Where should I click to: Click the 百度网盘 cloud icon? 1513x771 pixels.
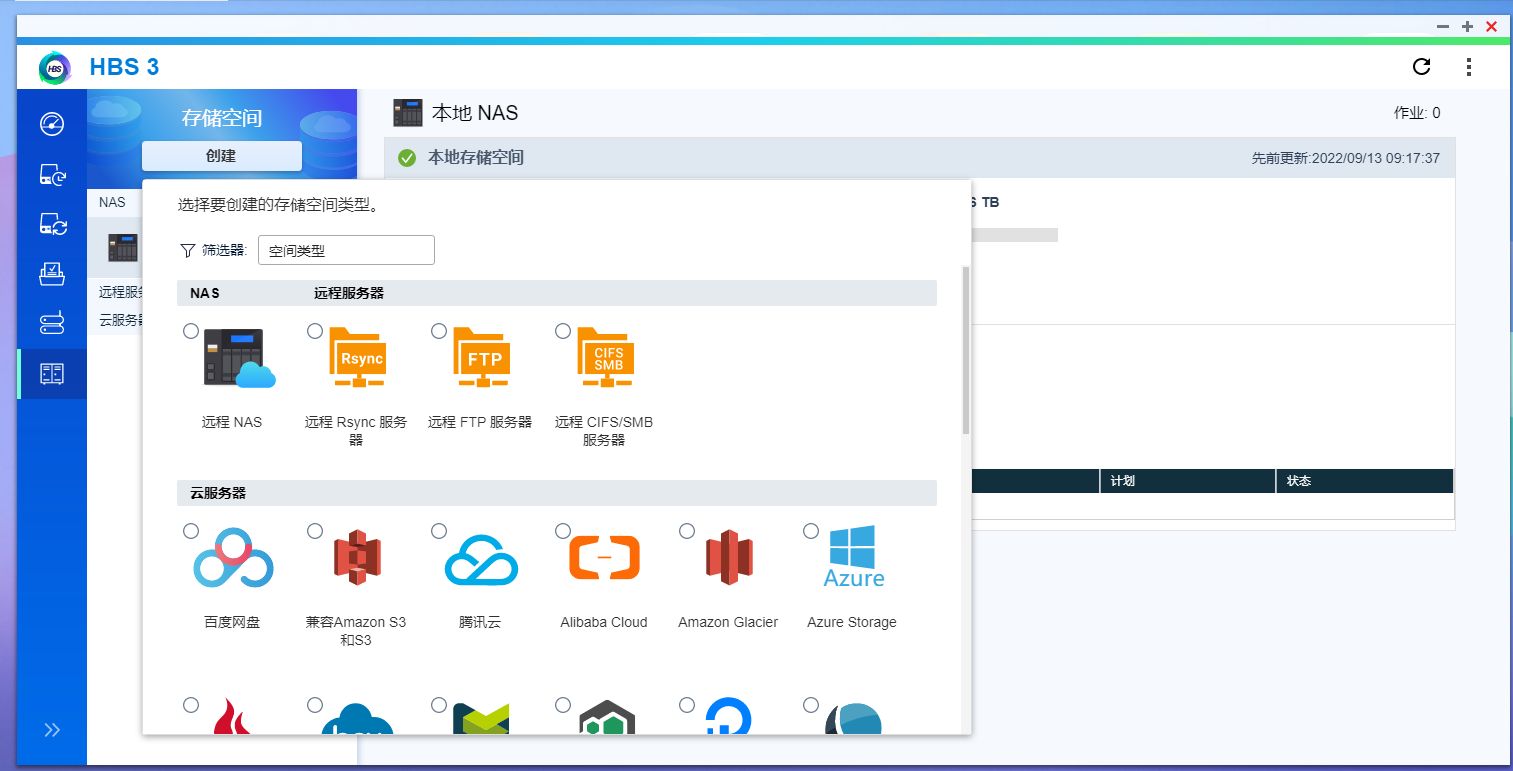click(232, 557)
